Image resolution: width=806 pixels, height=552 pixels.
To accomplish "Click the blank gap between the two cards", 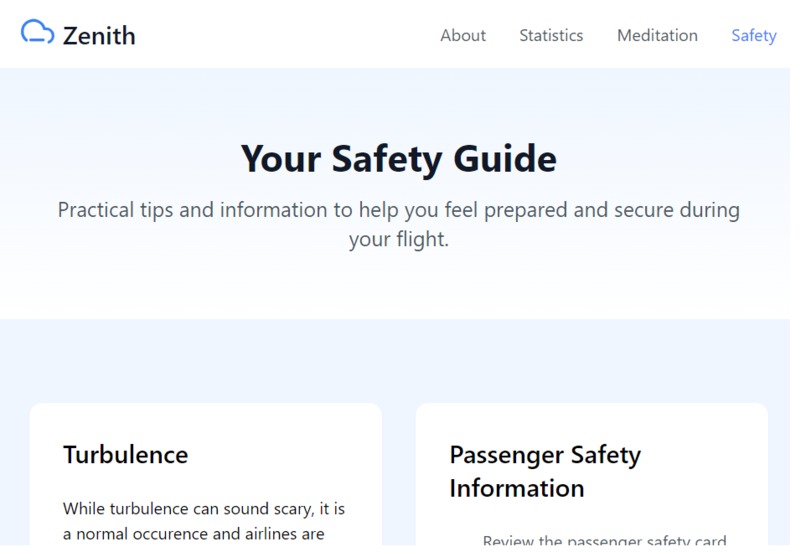I will click(398, 473).
